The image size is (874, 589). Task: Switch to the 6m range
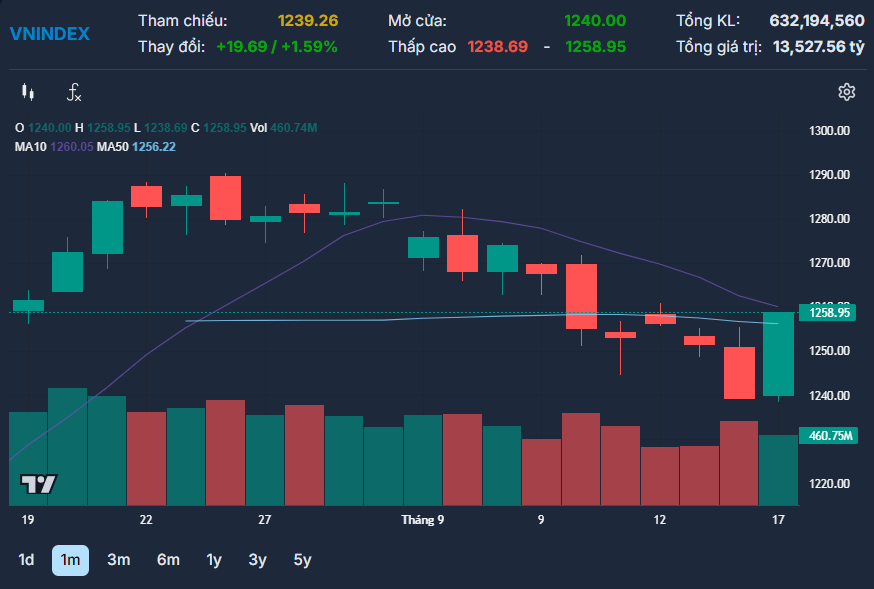168,559
